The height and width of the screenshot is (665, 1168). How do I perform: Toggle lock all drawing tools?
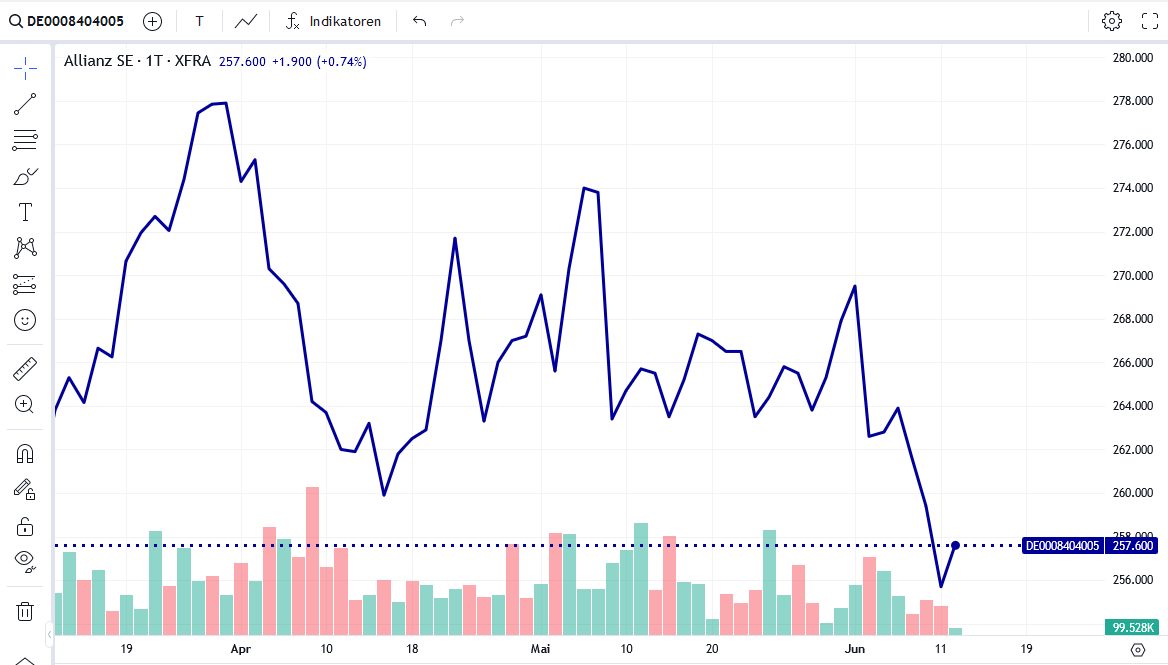coord(25,526)
